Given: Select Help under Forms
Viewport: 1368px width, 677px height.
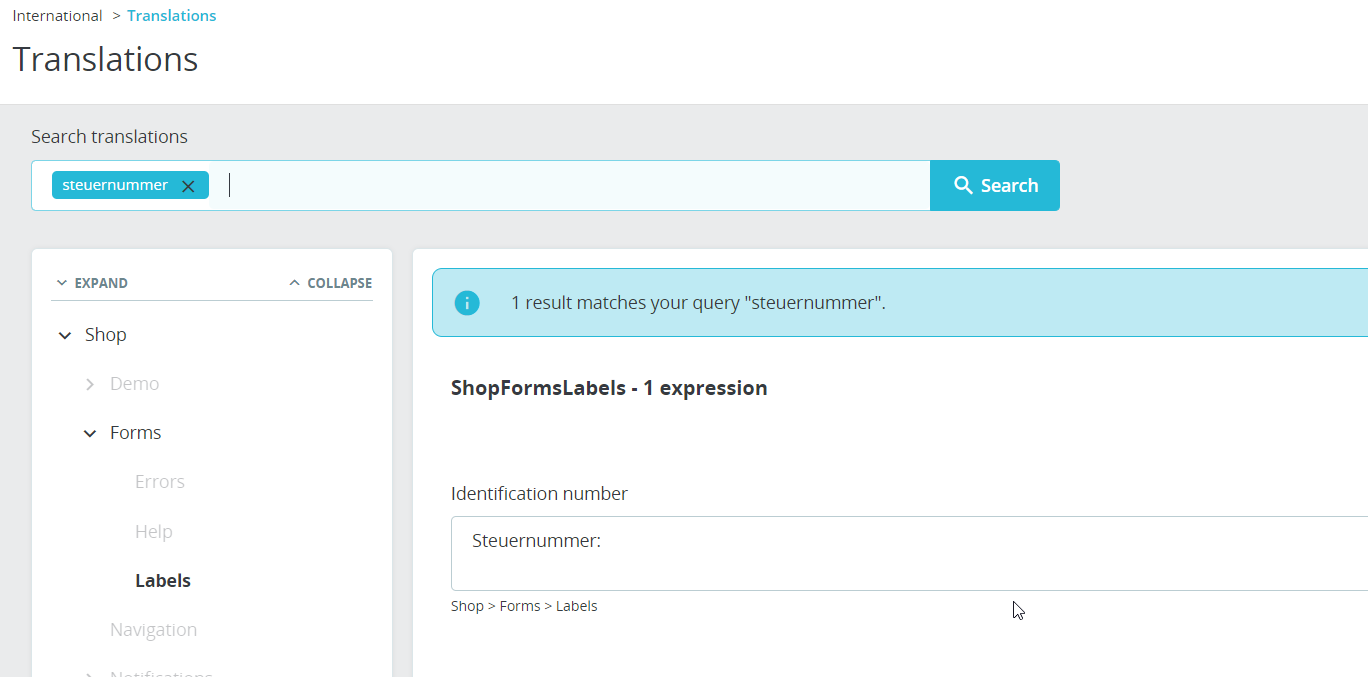Looking at the screenshot, I should tap(154, 531).
